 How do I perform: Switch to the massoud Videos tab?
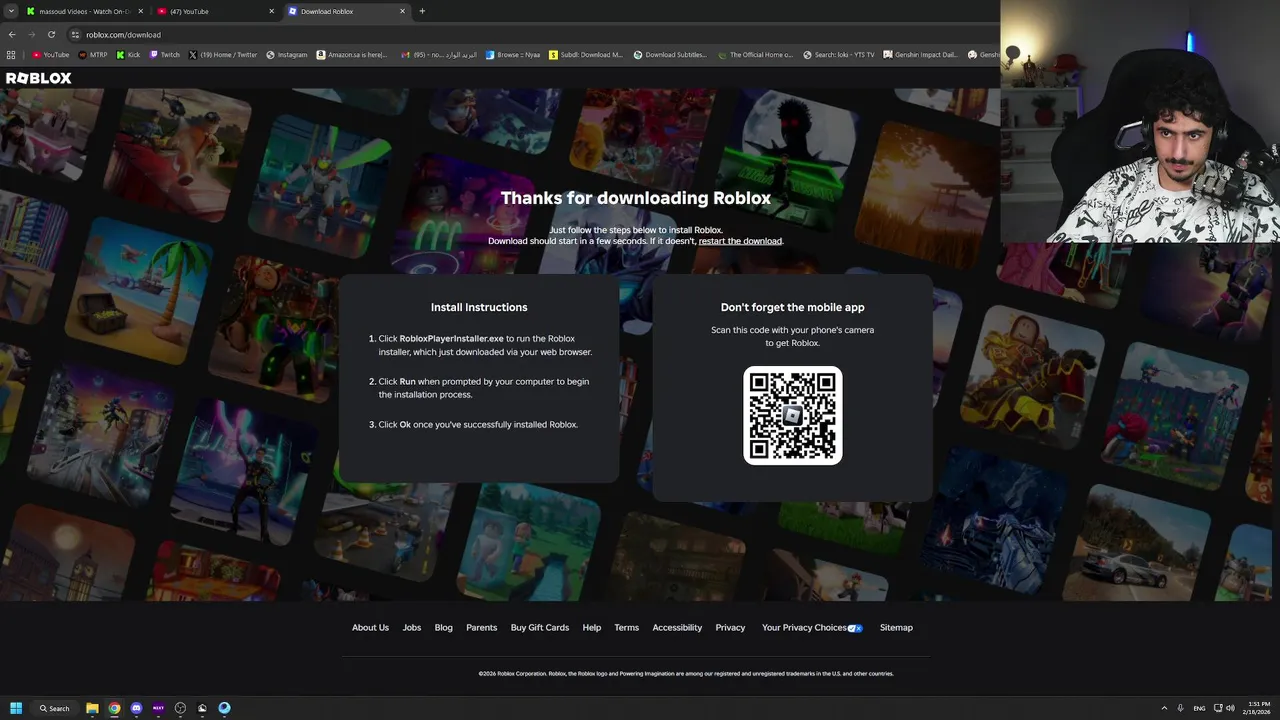pyautogui.click(x=84, y=11)
